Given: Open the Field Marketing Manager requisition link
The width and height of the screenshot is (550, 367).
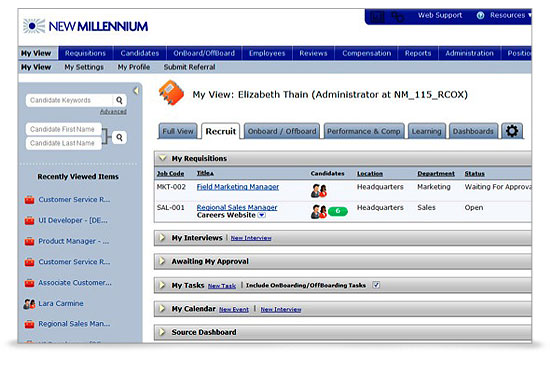Looking at the screenshot, I should pyautogui.click(x=238, y=187).
